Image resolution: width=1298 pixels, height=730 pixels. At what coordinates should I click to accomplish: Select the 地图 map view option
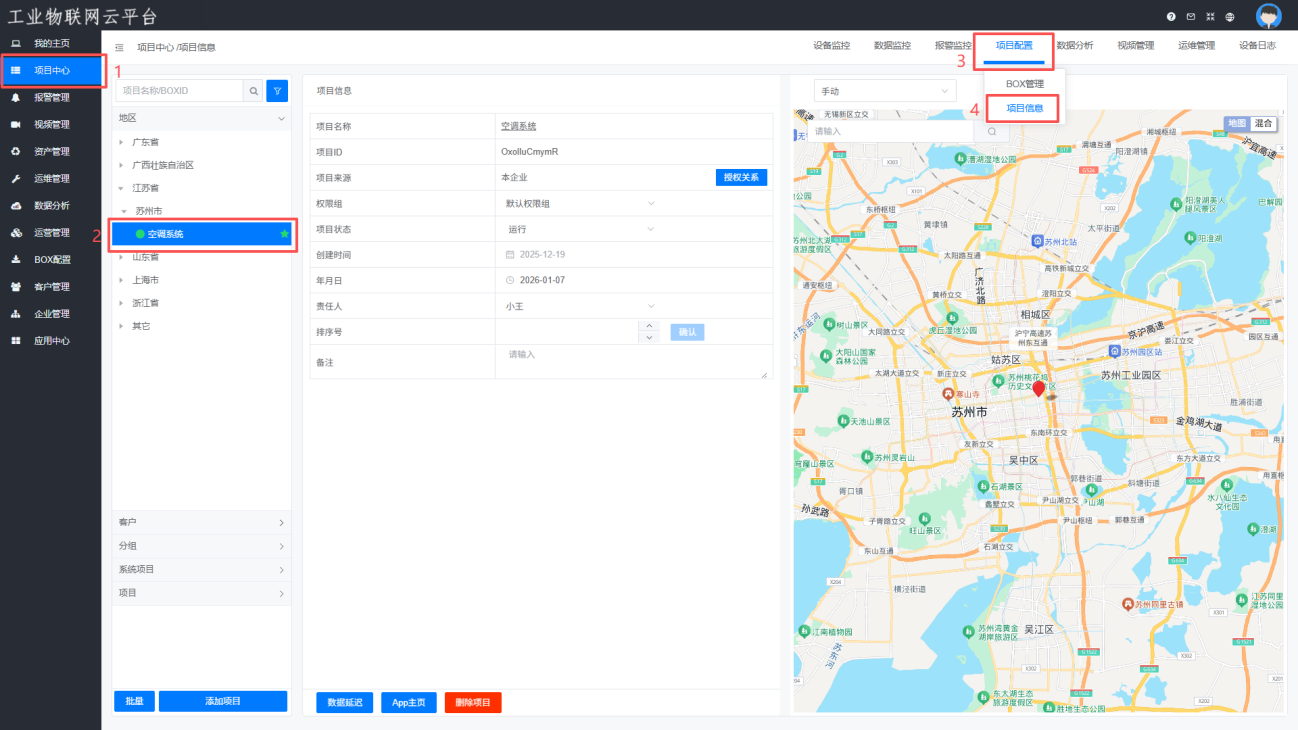1237,123
